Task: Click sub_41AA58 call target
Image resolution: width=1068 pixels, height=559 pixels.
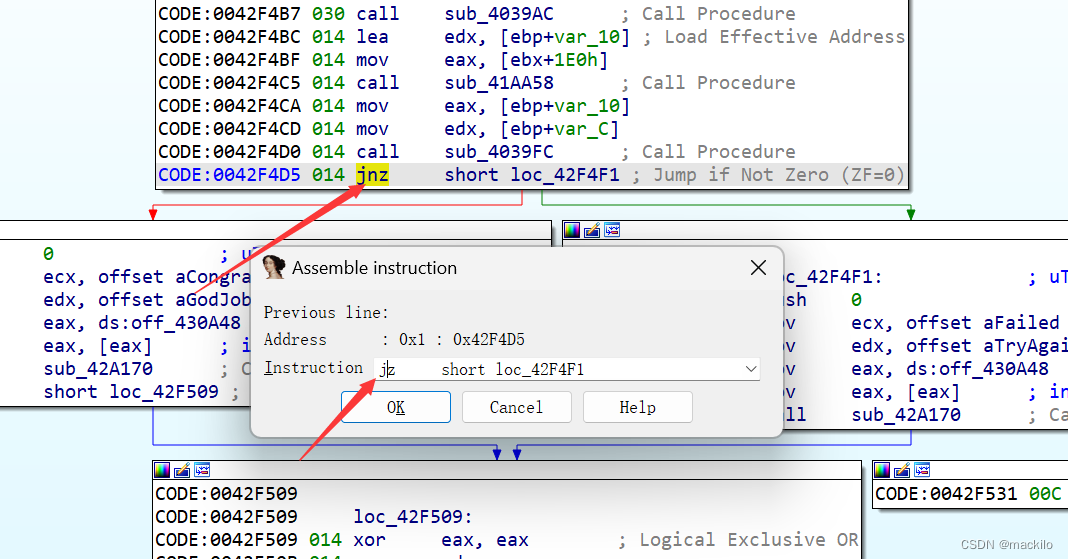Action: pos(499,83)
